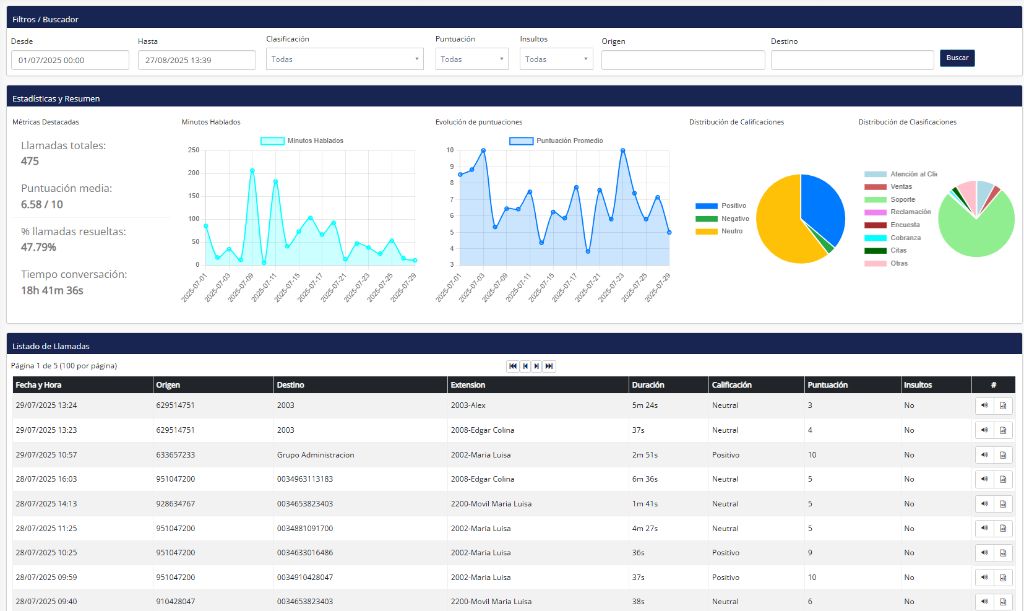
Task: Go to previous page of call list
Action: click(x=525, y=366)
